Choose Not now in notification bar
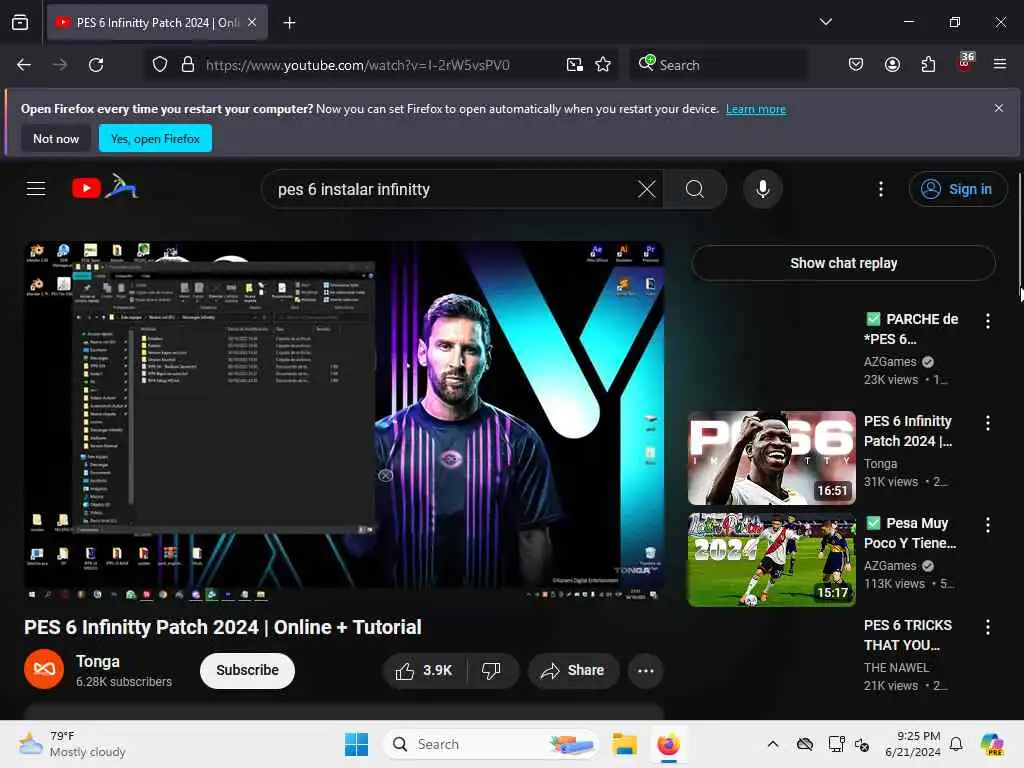1024x768 pixels. coord(56,138)
